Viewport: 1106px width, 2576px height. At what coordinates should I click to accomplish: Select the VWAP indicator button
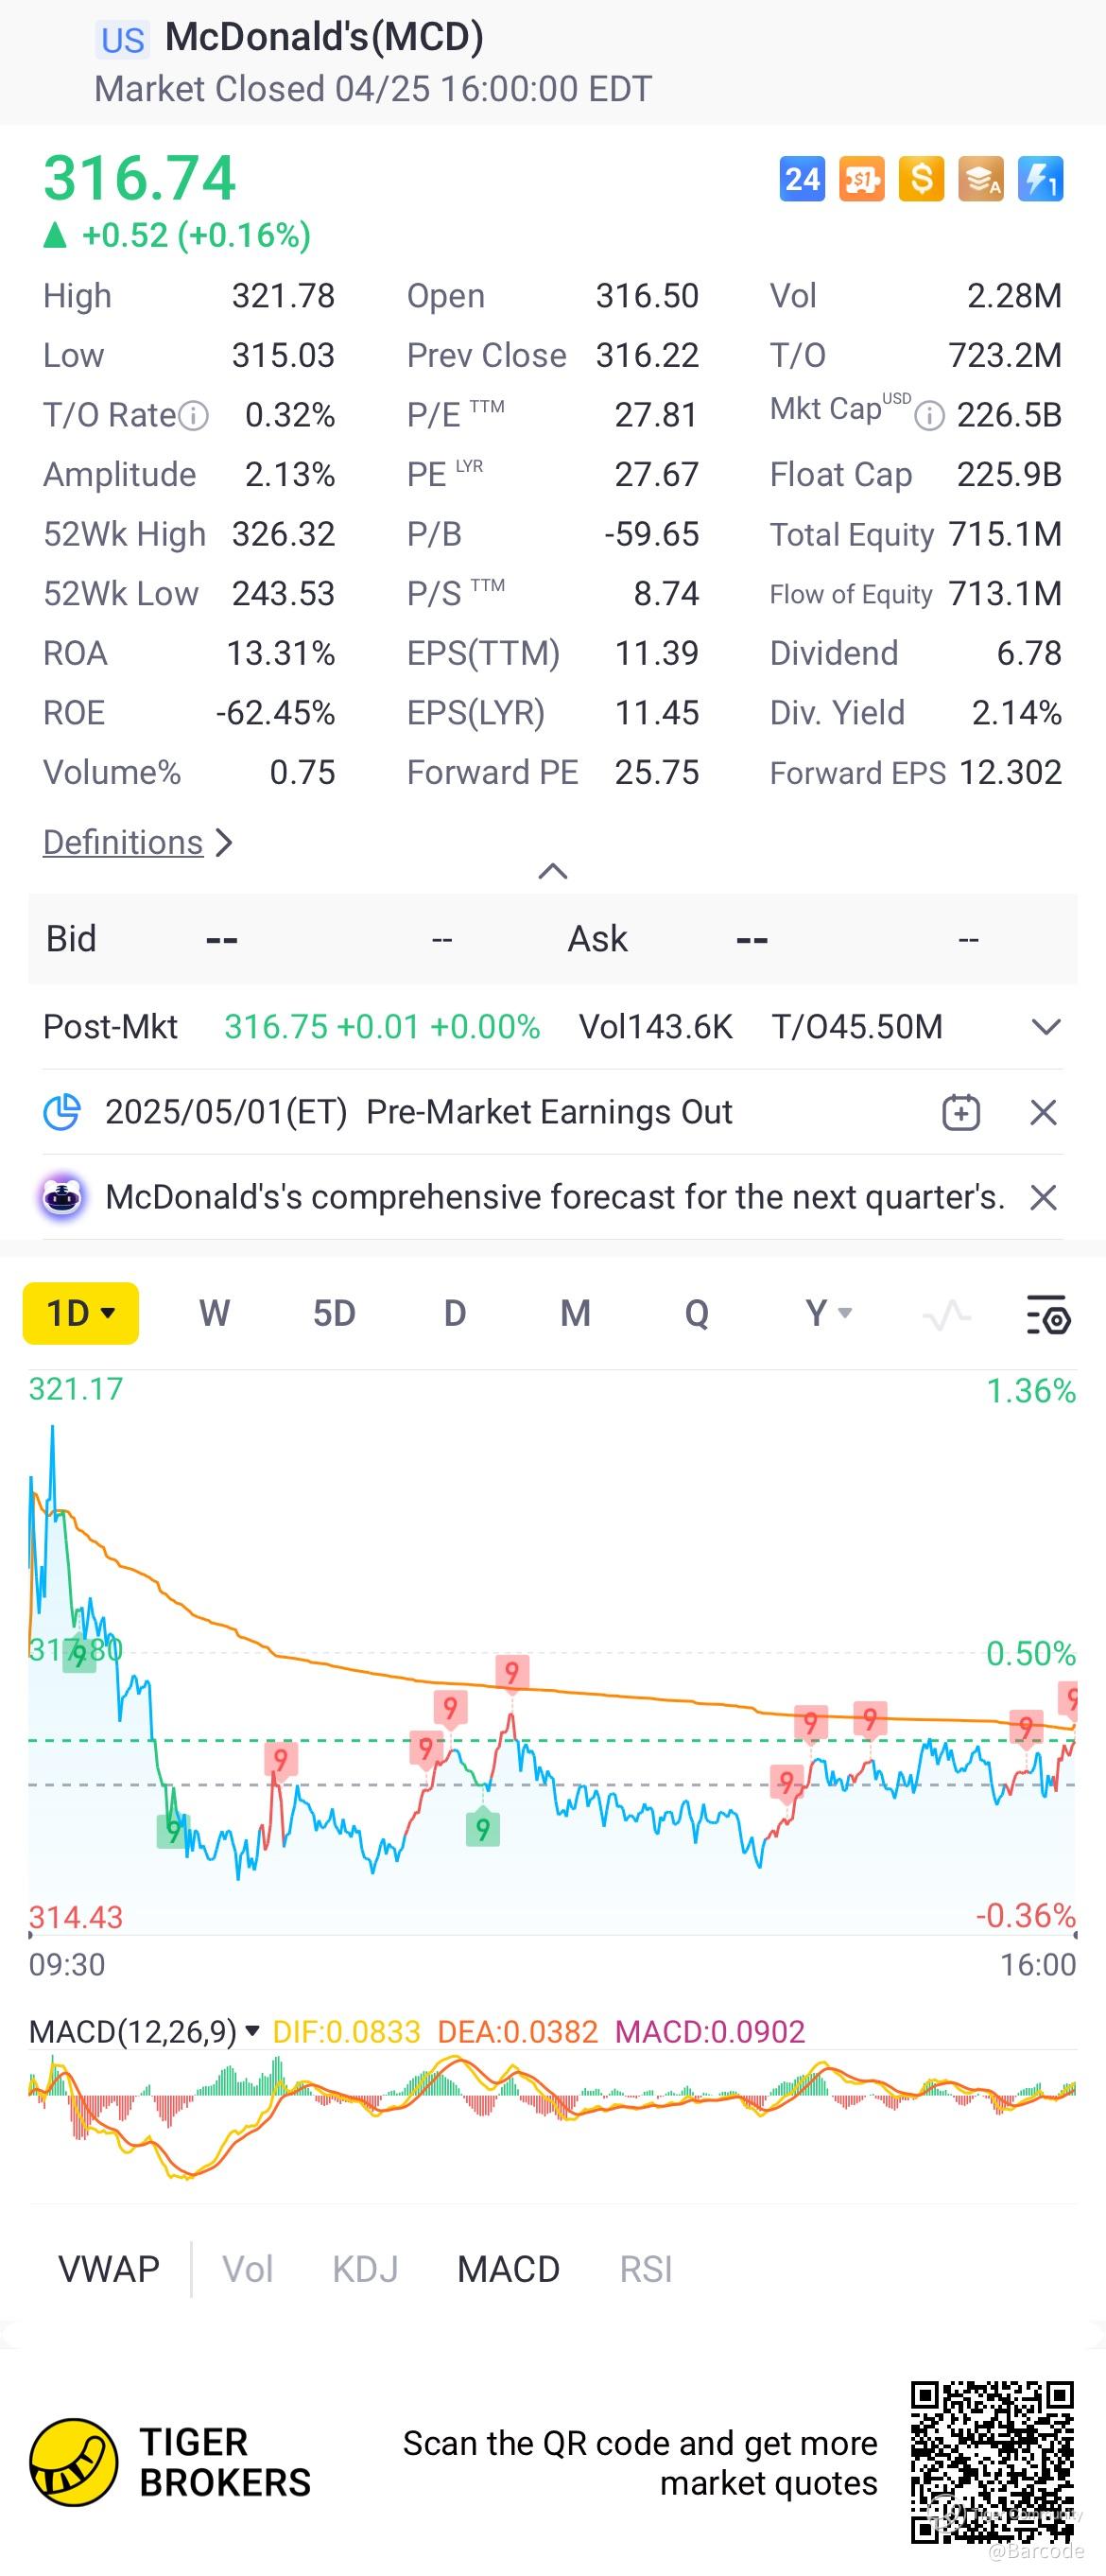[109, 2269]
